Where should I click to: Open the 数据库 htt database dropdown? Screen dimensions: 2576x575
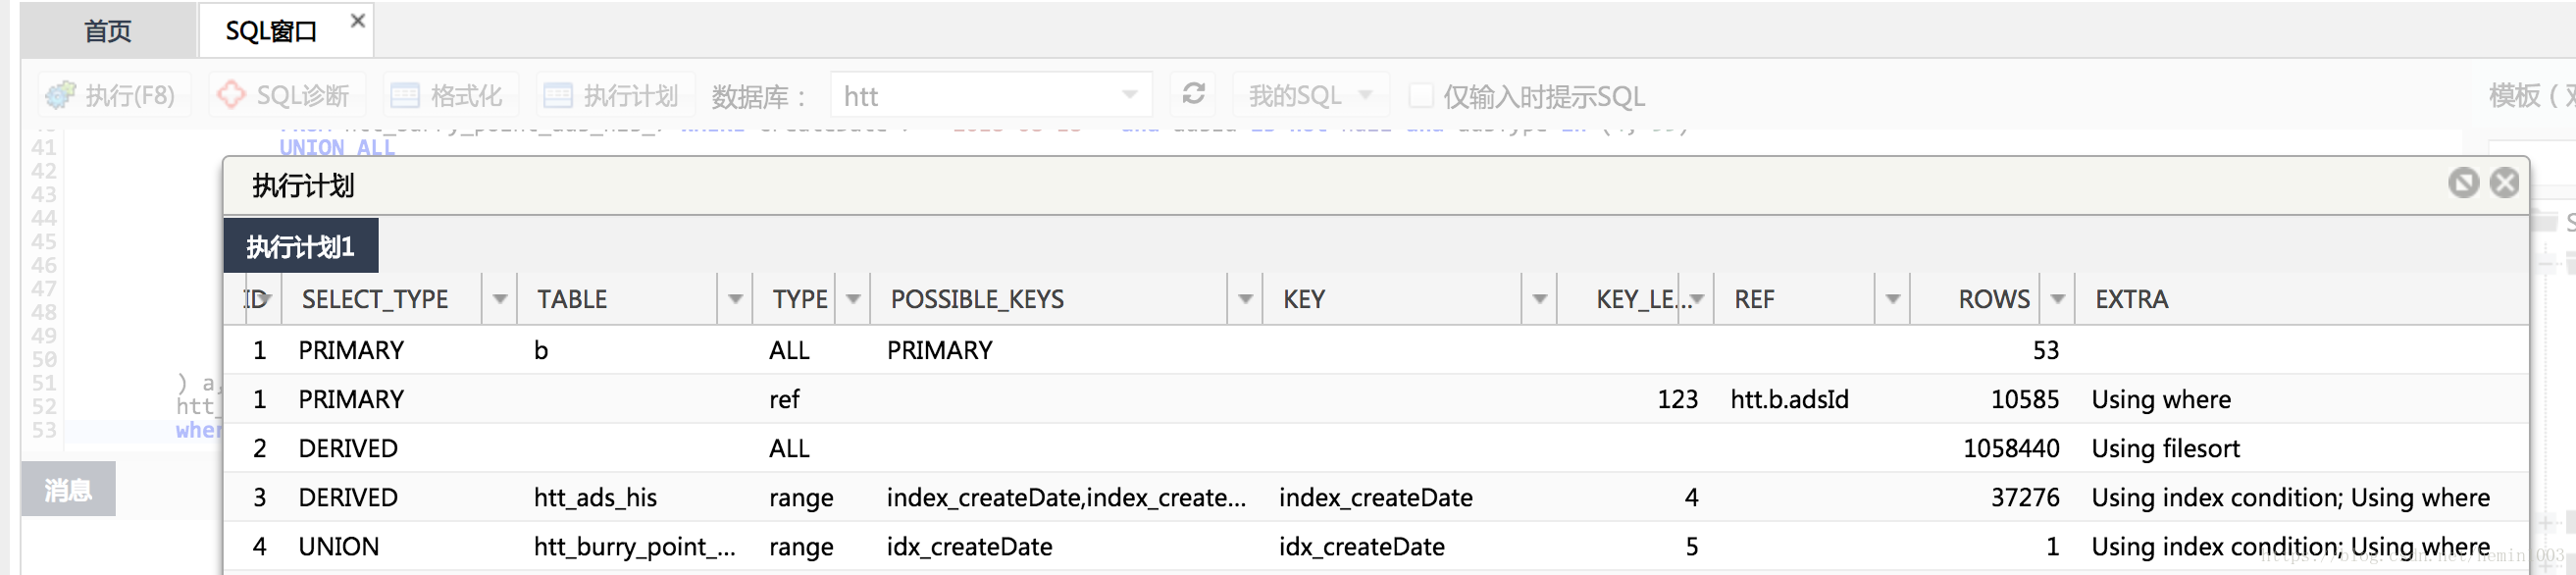point(991,95)
